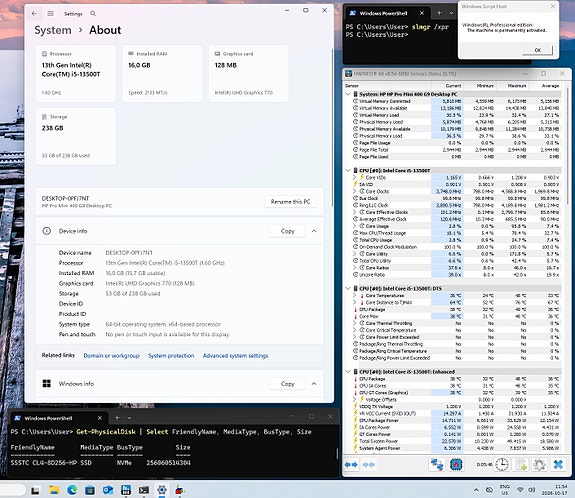Image resolution: width=575 pixels, height=498 pixels.
Task: Click the System breadcrumb link
Action: click(x=53, y=30)
